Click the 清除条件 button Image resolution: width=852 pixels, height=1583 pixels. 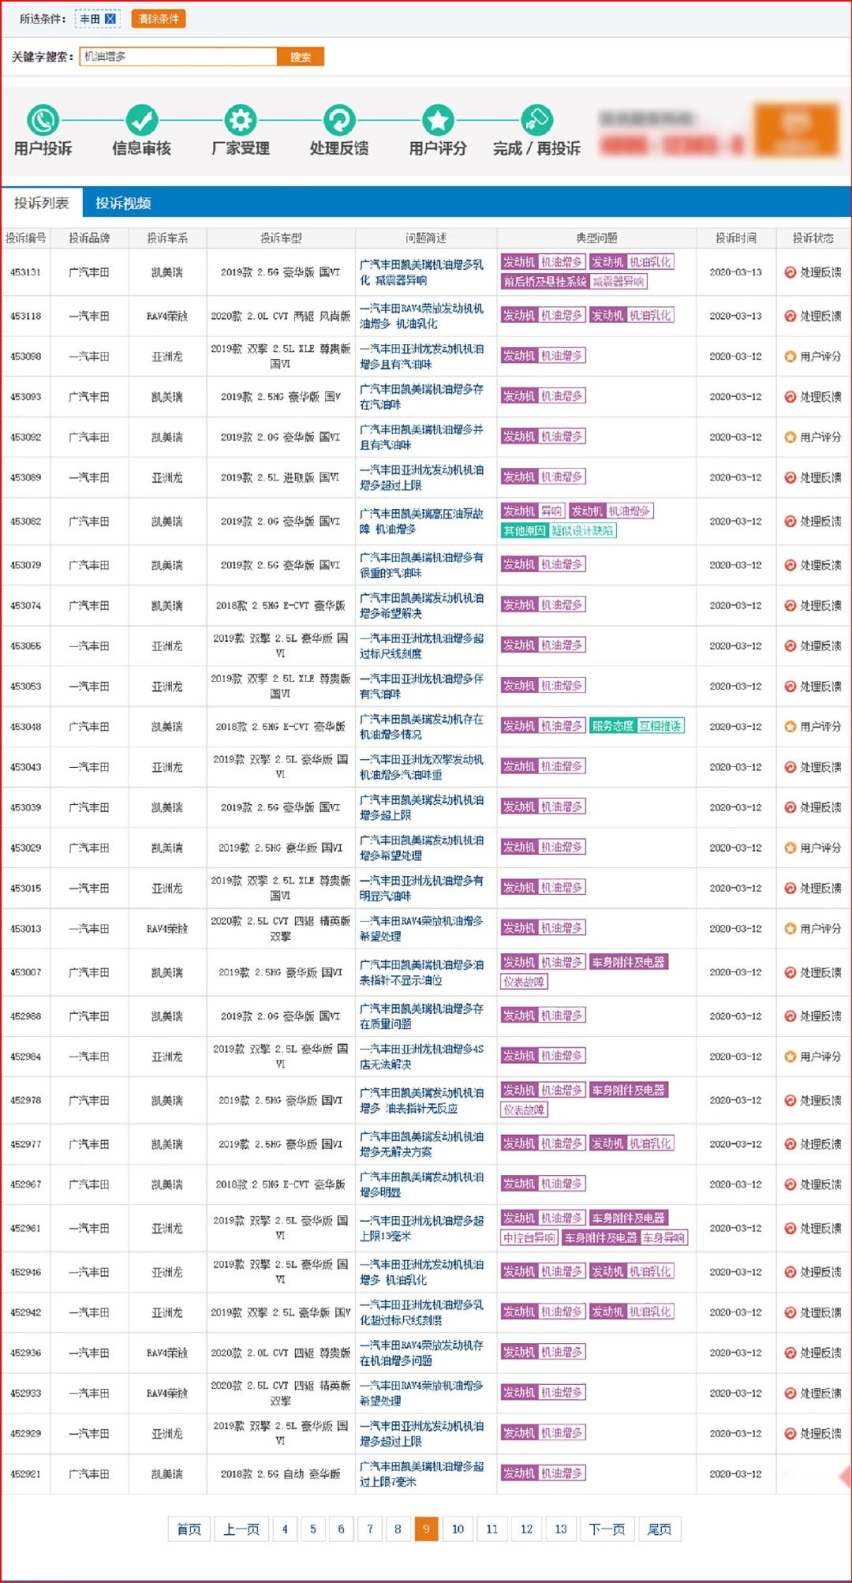pos(158,19)
